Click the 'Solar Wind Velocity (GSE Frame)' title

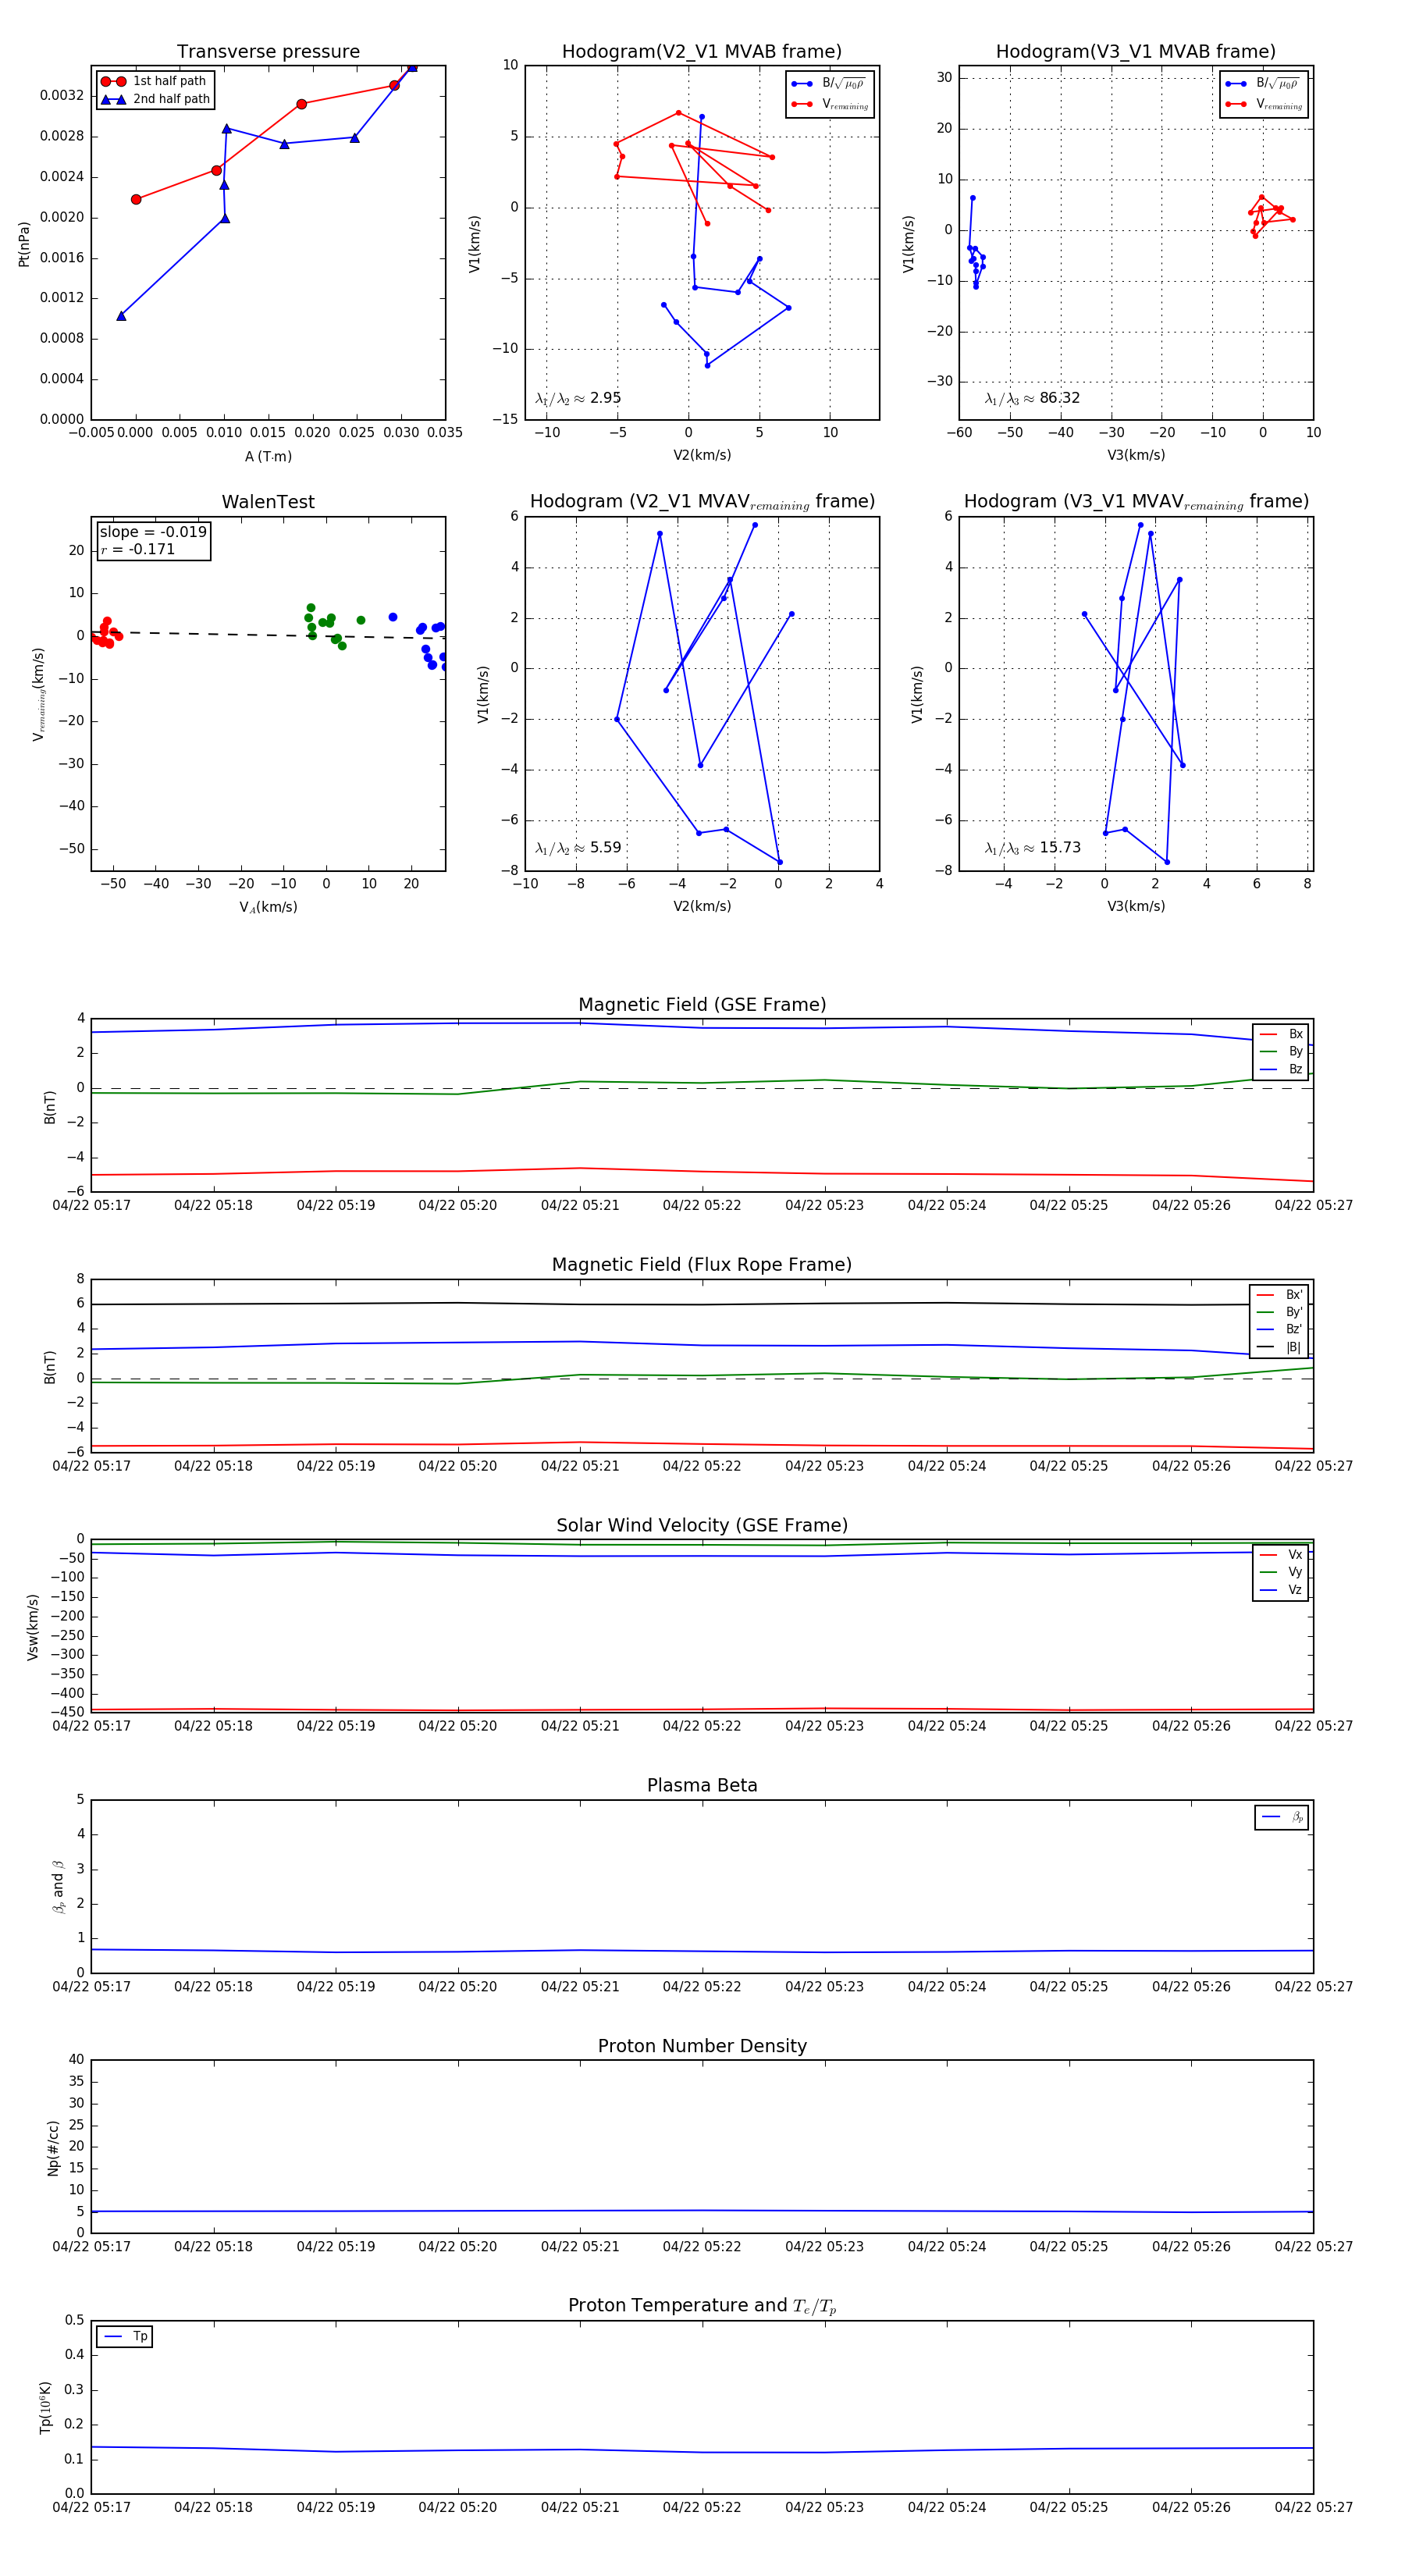(x=702, y=1525)
